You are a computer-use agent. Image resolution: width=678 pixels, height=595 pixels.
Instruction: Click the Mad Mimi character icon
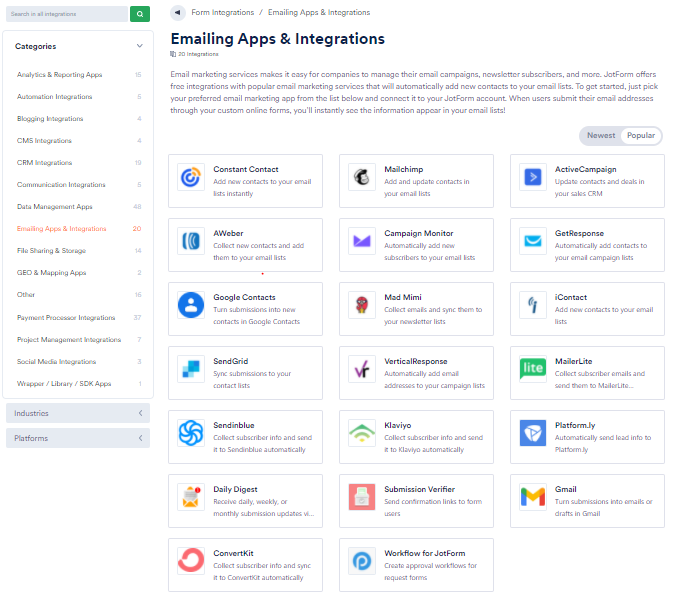(x=361, y=305)
